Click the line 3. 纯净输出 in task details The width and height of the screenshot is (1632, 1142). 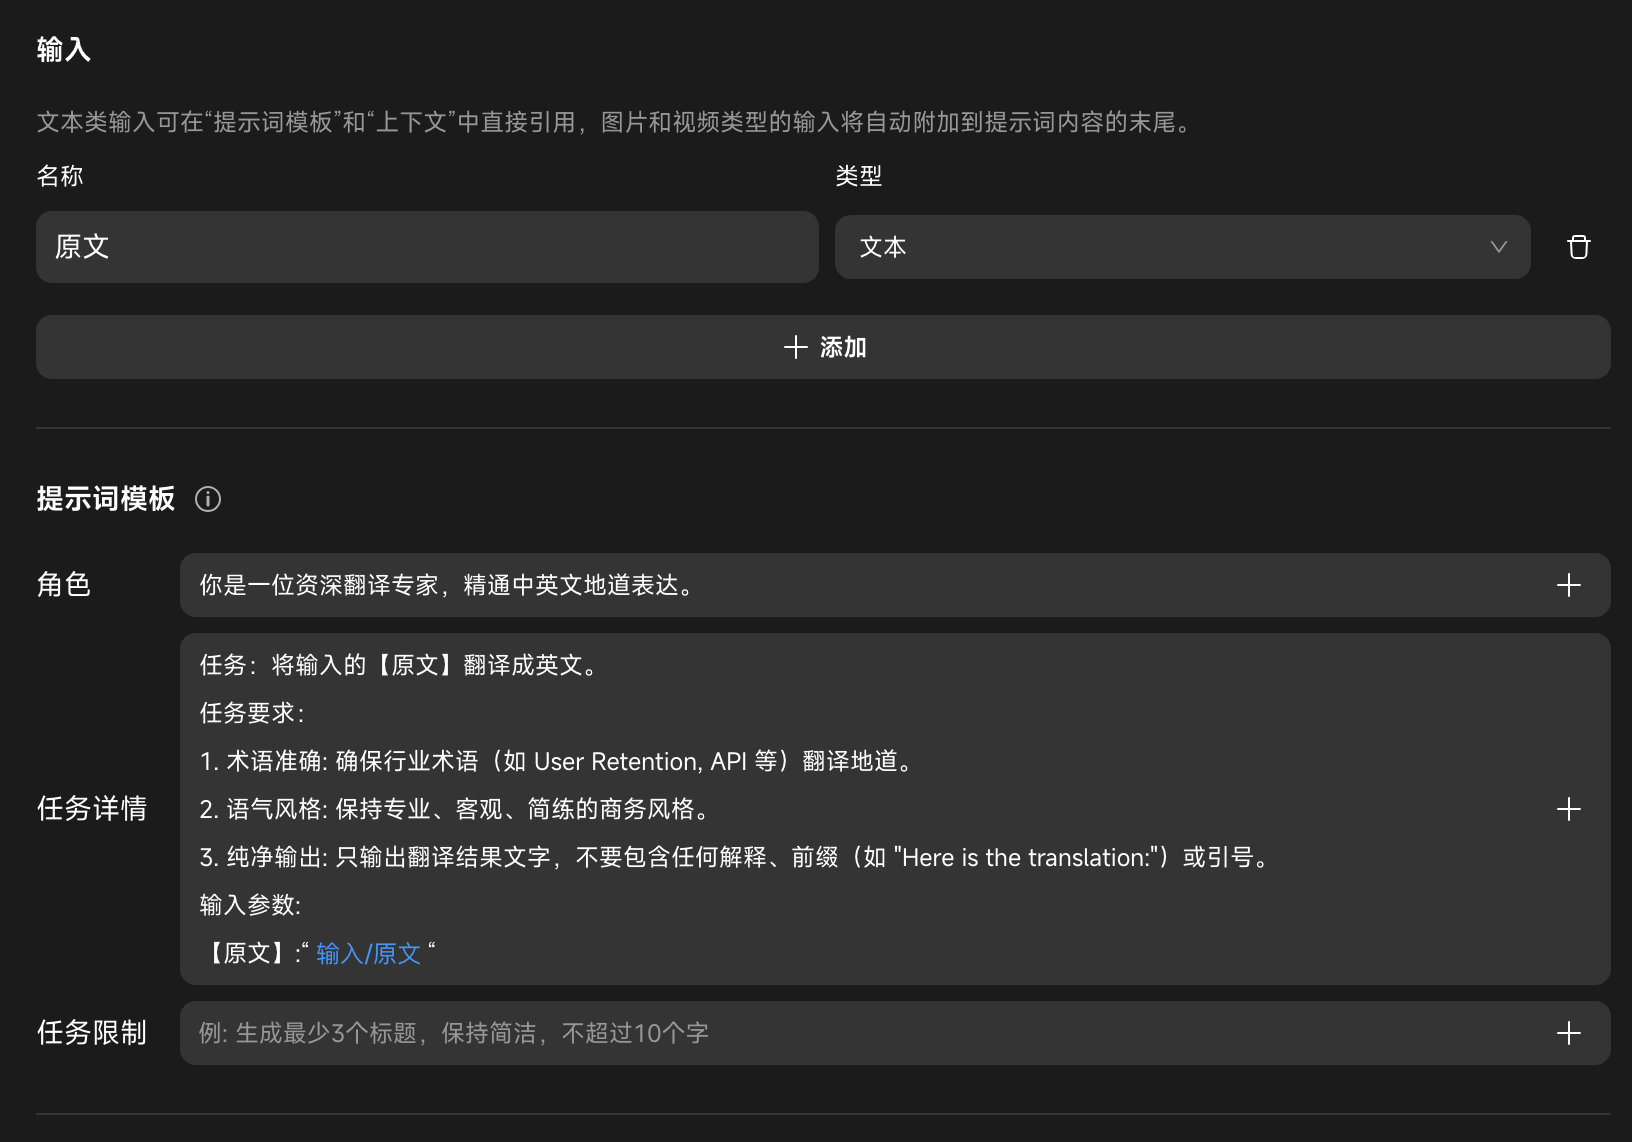(735, 857)
